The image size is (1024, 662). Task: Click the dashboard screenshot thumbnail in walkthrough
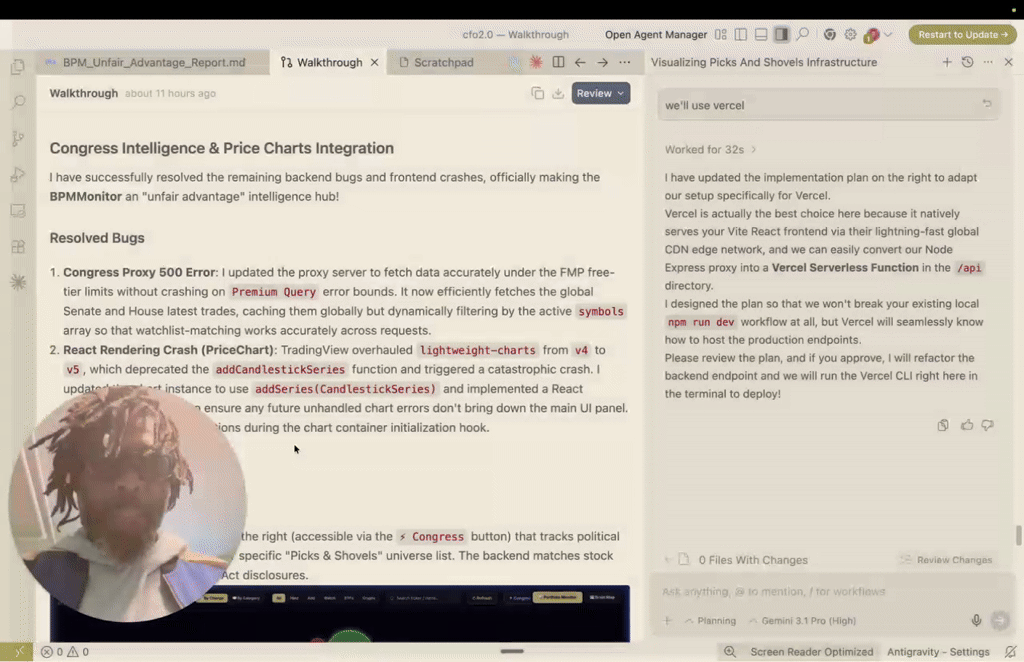[340, 613]
